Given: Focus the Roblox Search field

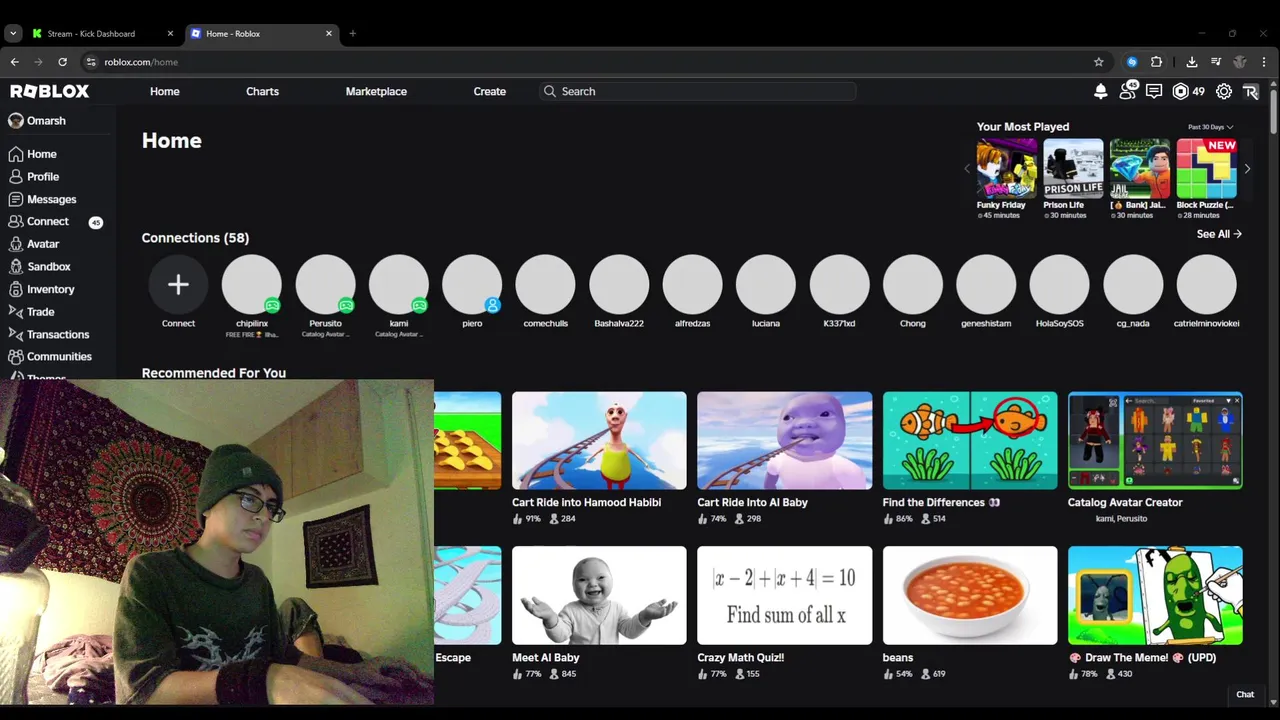Looking at the screenshot, I should (698, 91).
